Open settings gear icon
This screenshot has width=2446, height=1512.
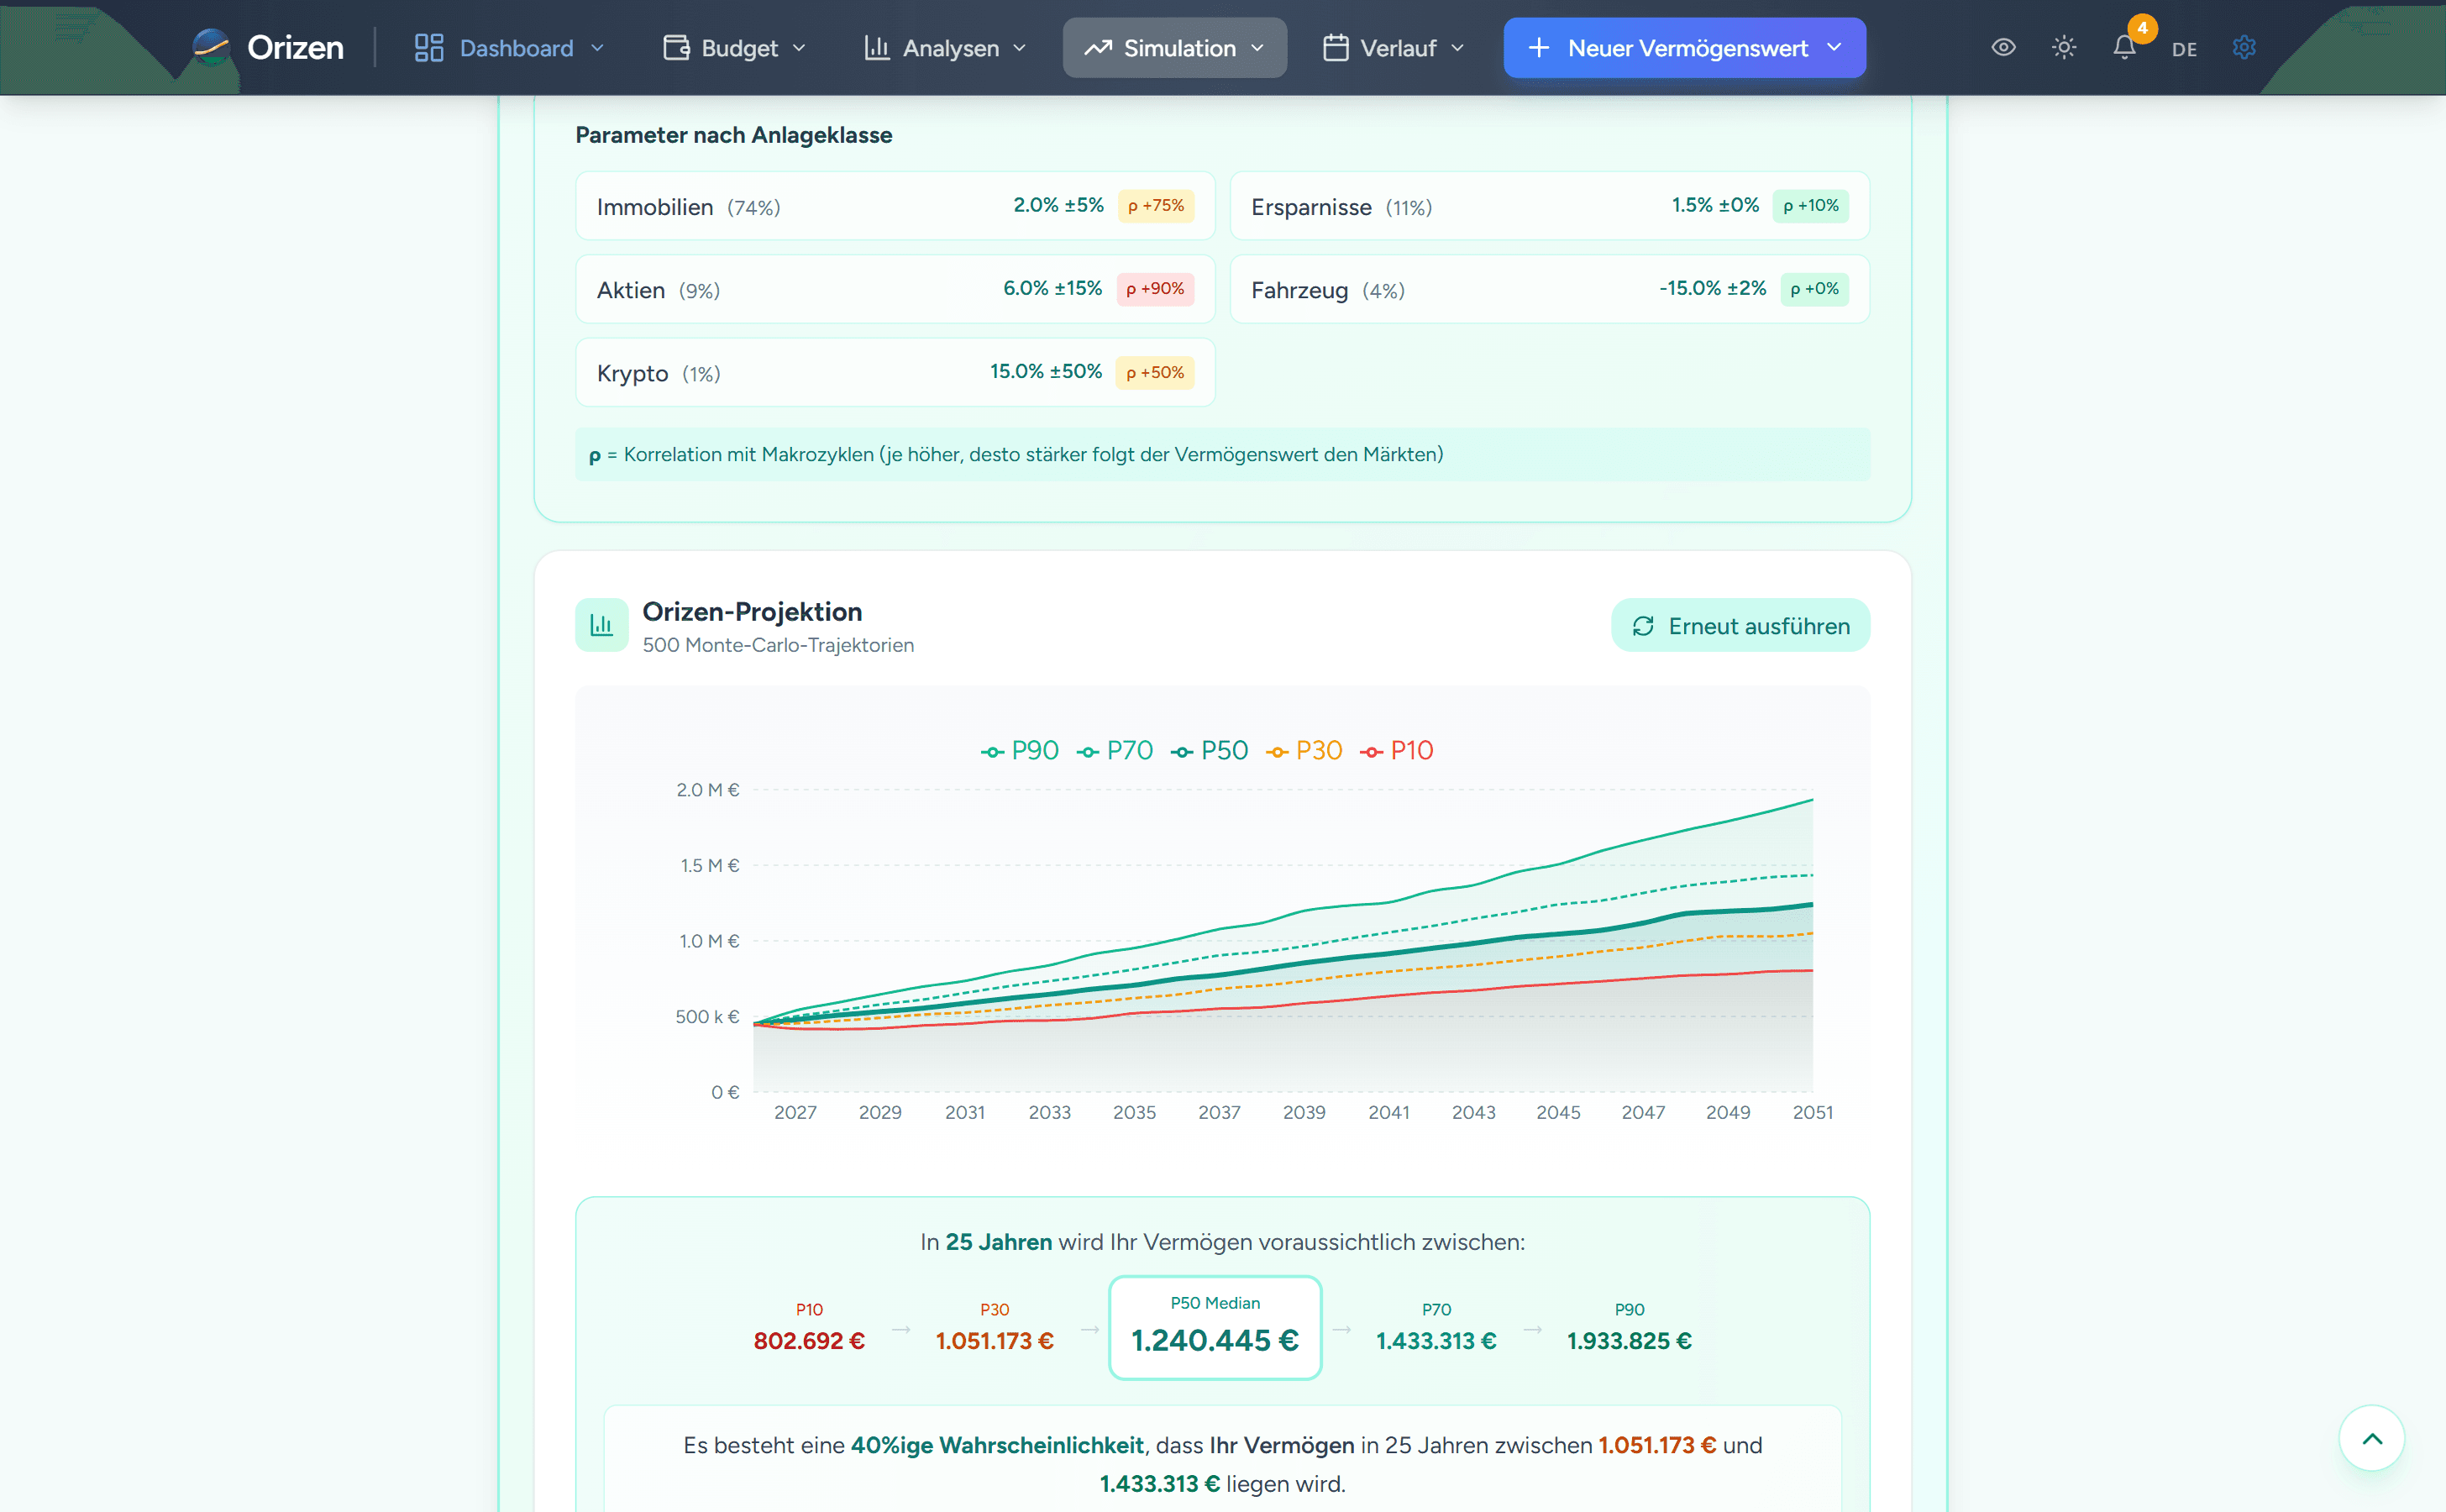click(x=2244, y=47)
